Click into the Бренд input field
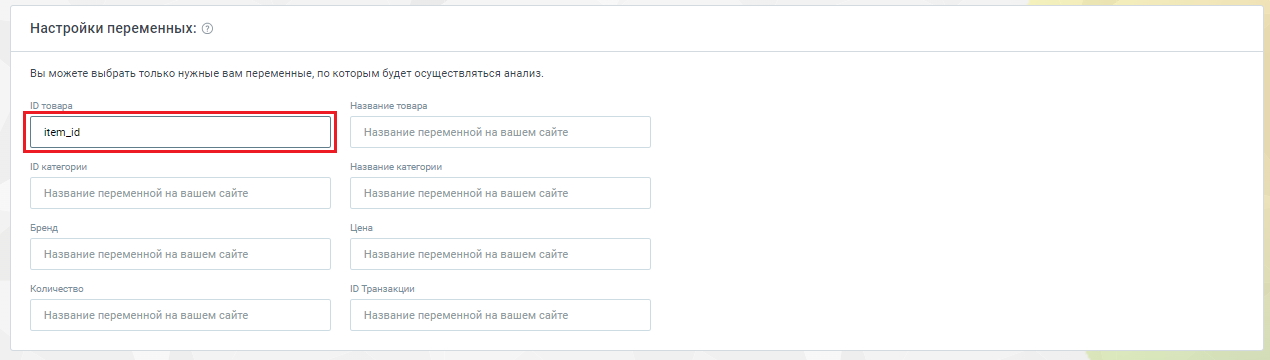Image resolution: width=1270 pixels, height=360 pixels. point(180,254)
